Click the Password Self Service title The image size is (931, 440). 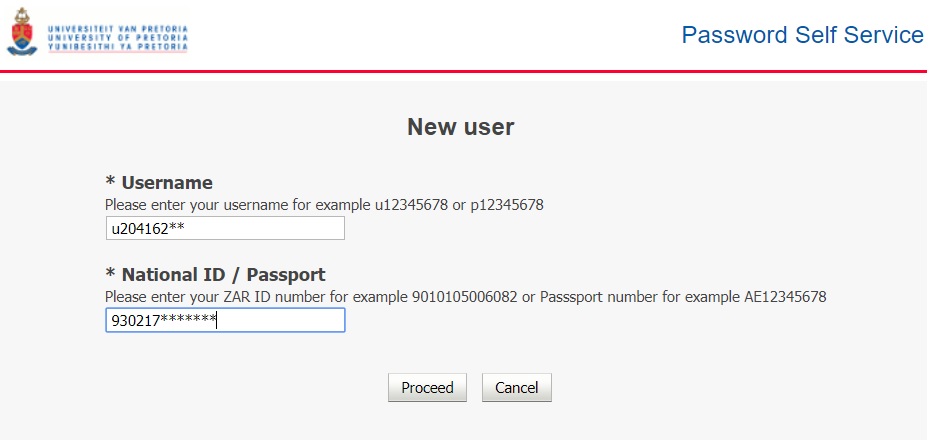click(x=802, y=35)
